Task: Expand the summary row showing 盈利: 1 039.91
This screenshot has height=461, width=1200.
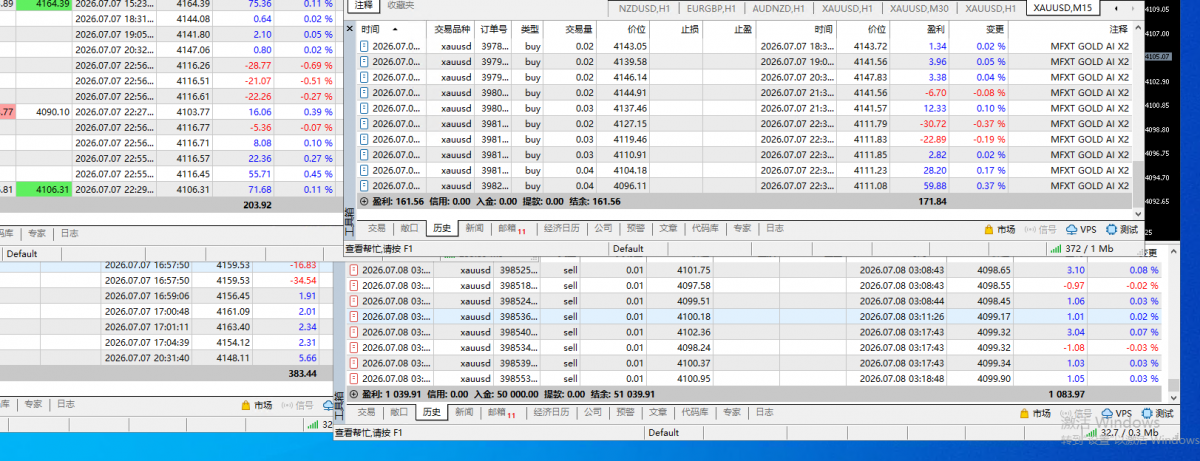Action: 353,394
